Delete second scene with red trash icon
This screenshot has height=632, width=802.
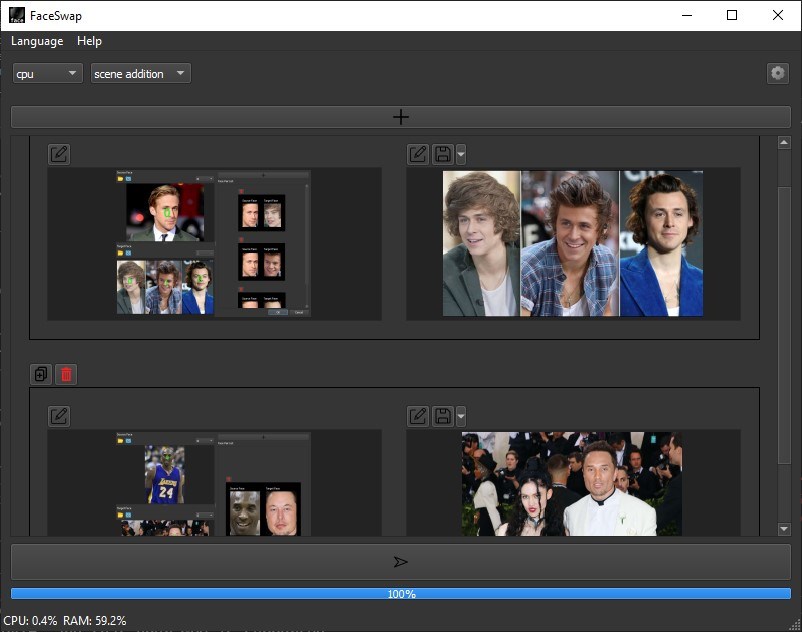click(x=66, y=374)
